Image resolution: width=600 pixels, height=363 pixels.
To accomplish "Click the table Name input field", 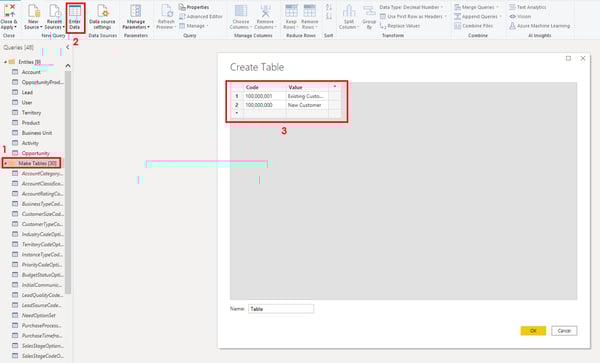I will point(281,309).
